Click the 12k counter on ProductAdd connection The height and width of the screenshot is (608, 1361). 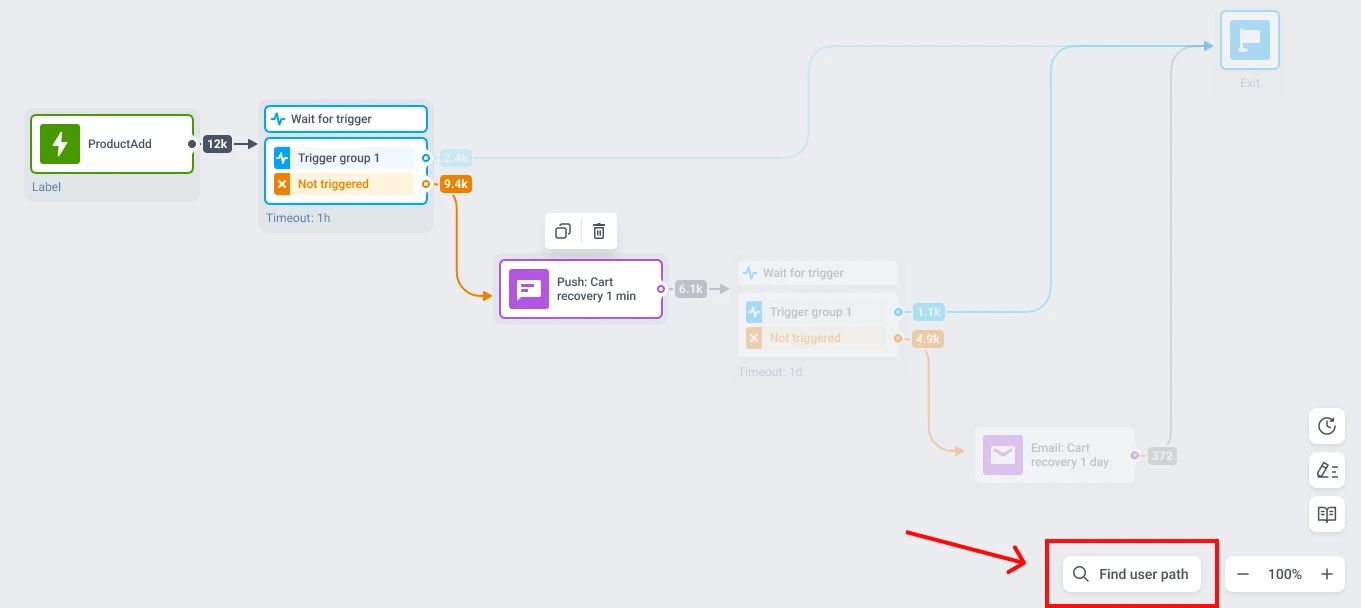point(217,143)
